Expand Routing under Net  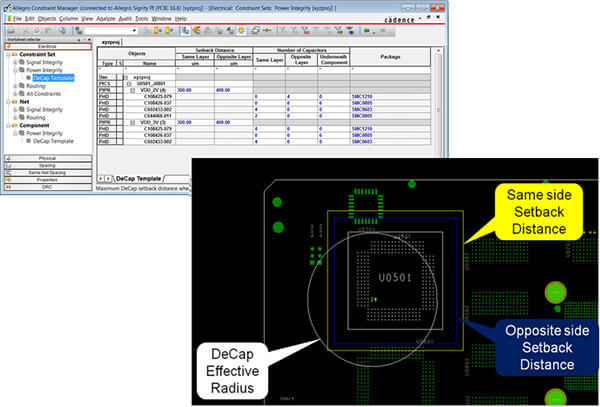15,117
